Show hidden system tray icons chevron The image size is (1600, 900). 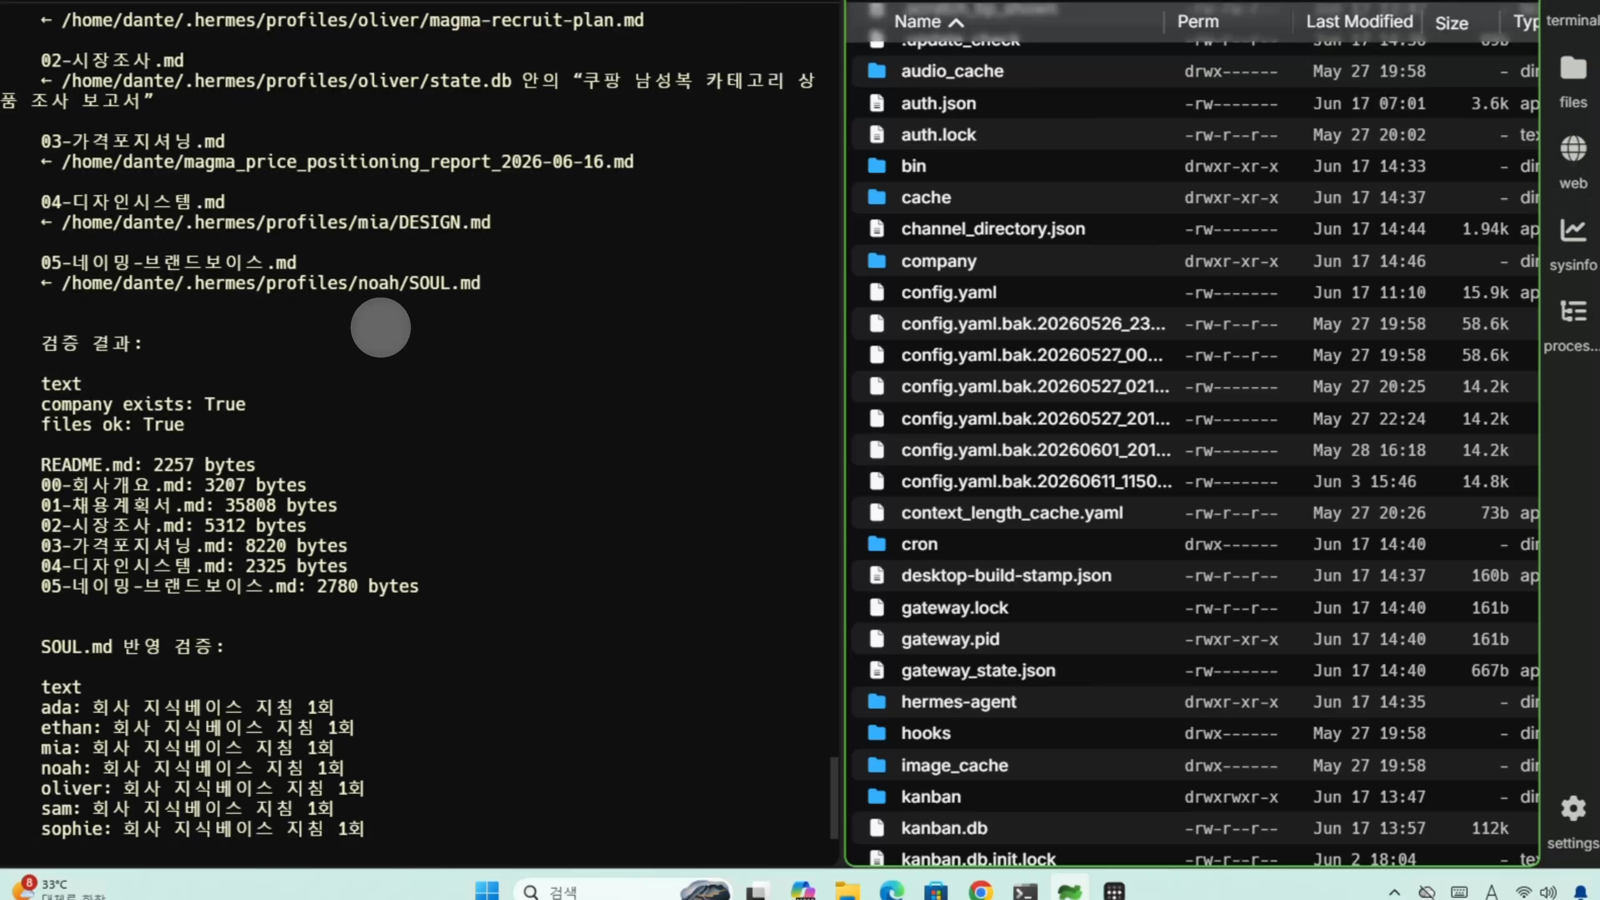click(1394, 891)
